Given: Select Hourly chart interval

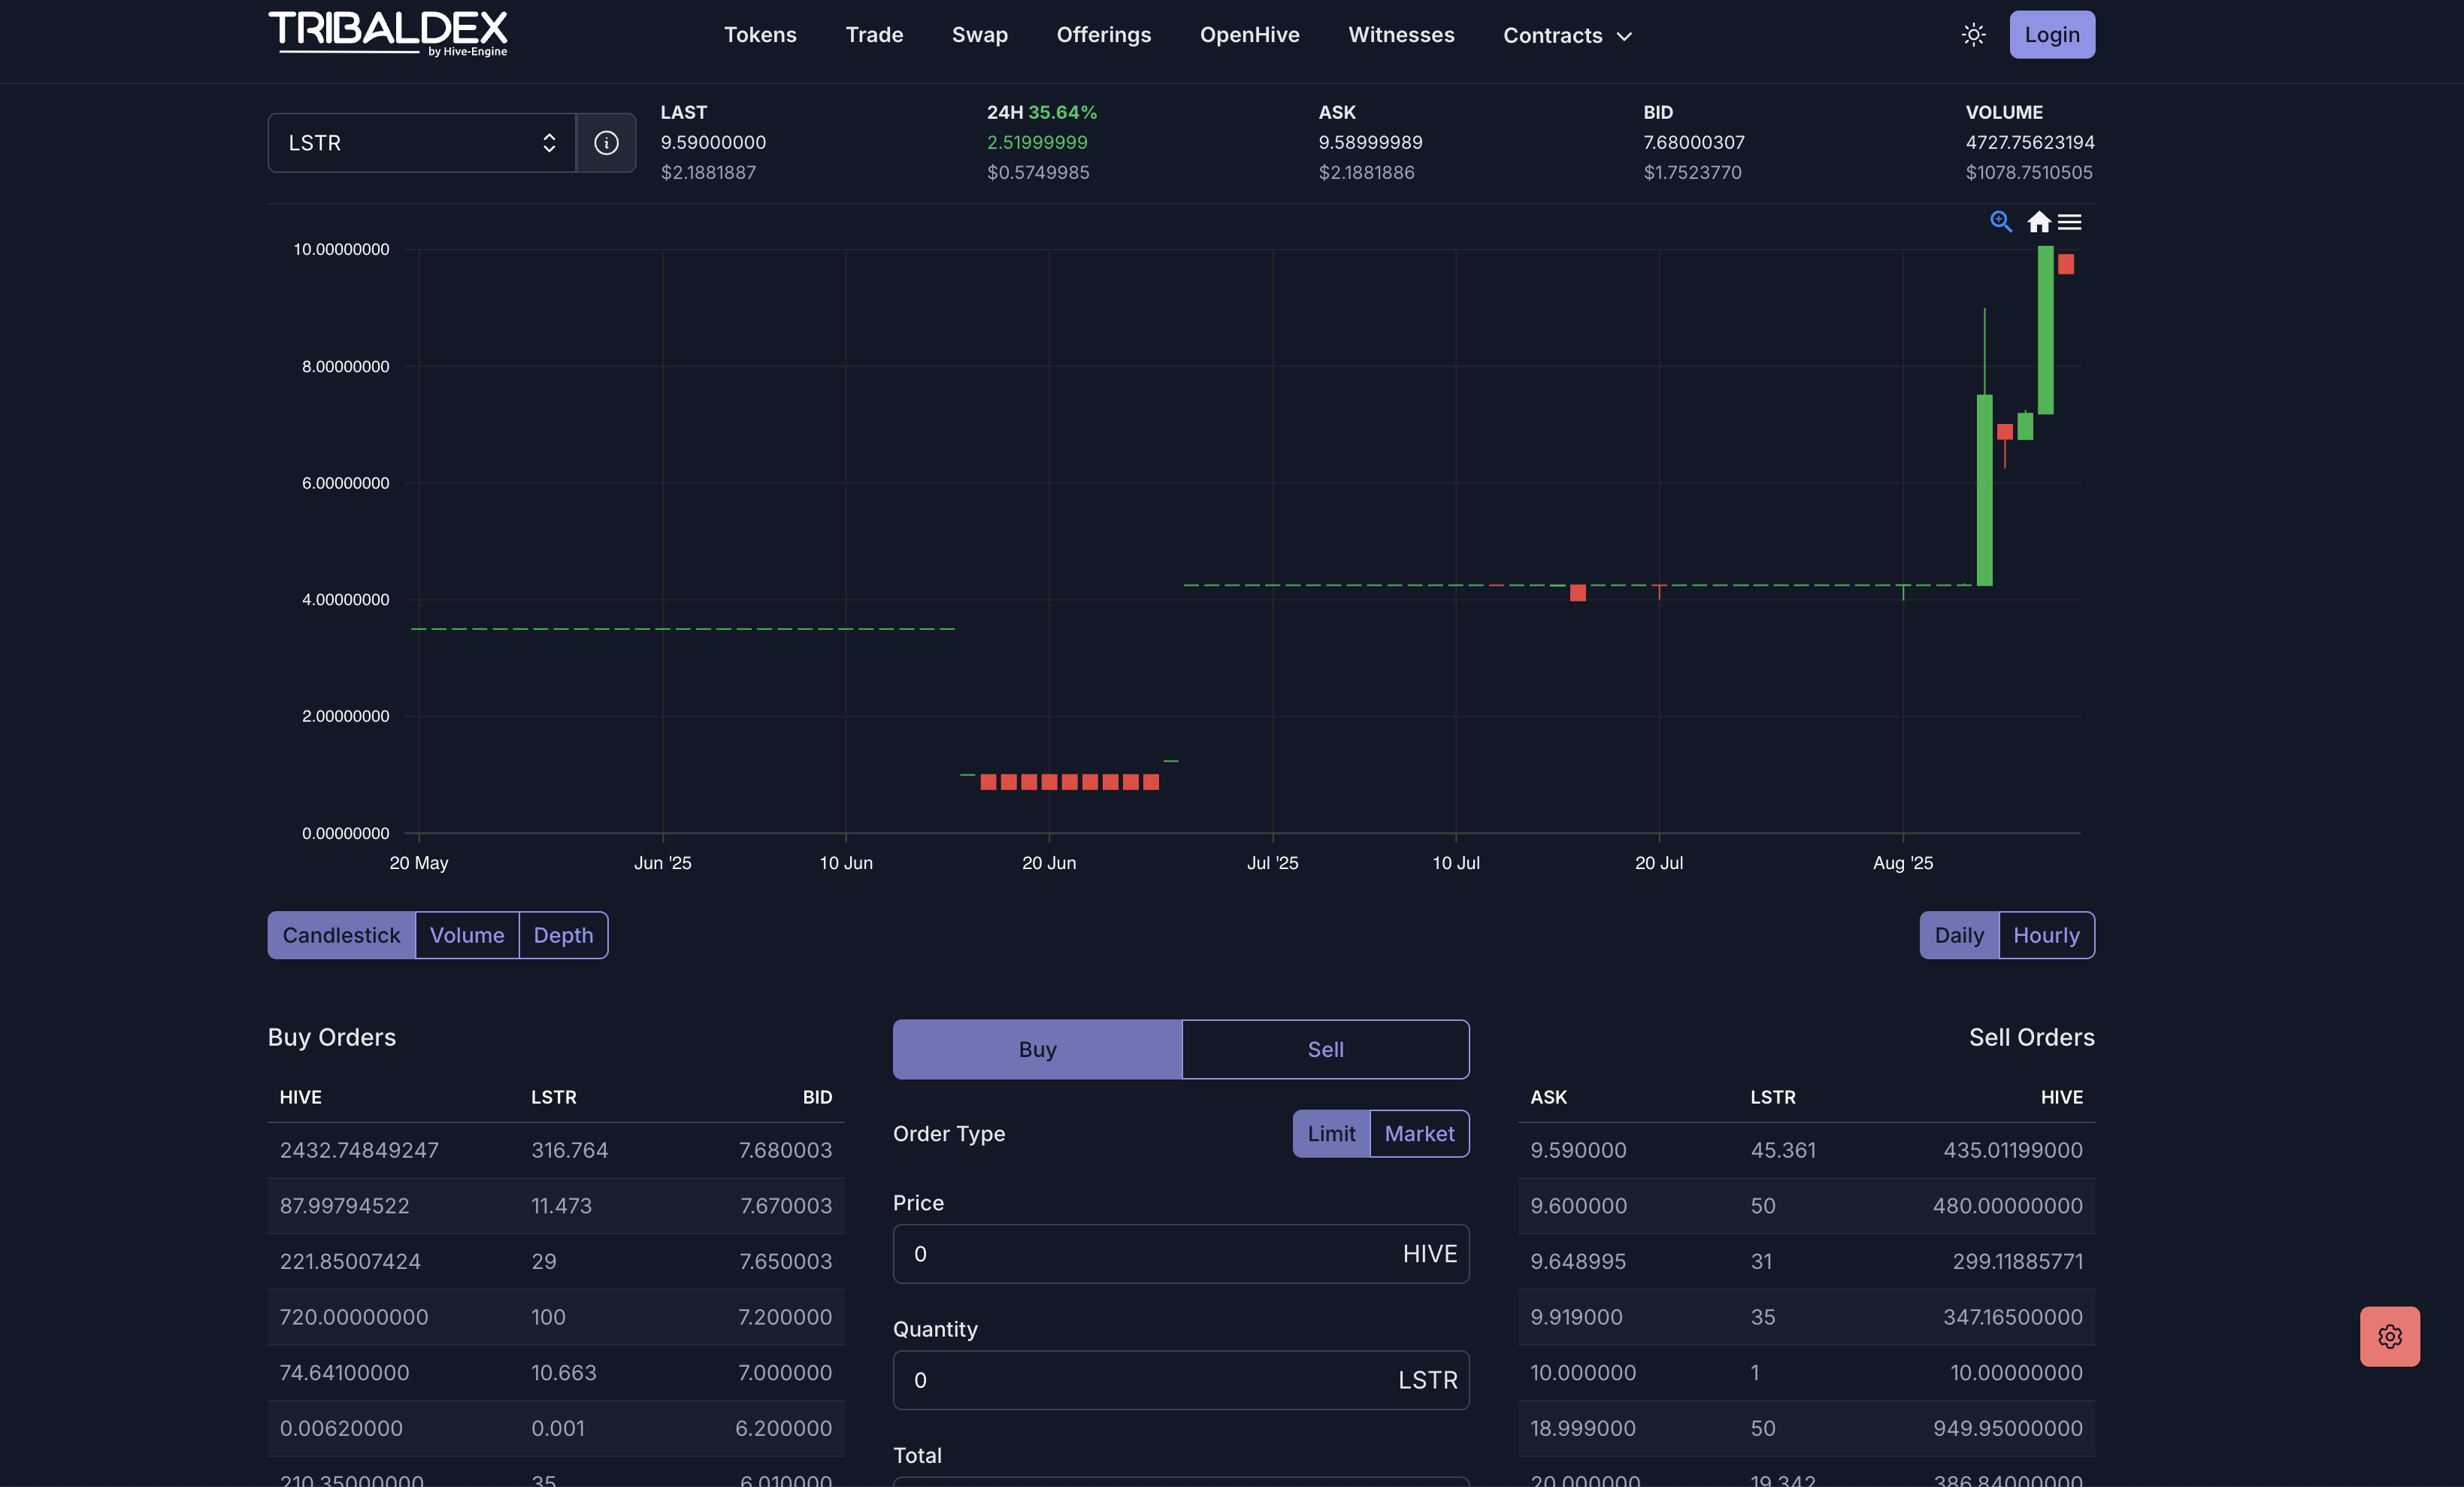Looking at the screenshot, I should tap(2046, 935).
